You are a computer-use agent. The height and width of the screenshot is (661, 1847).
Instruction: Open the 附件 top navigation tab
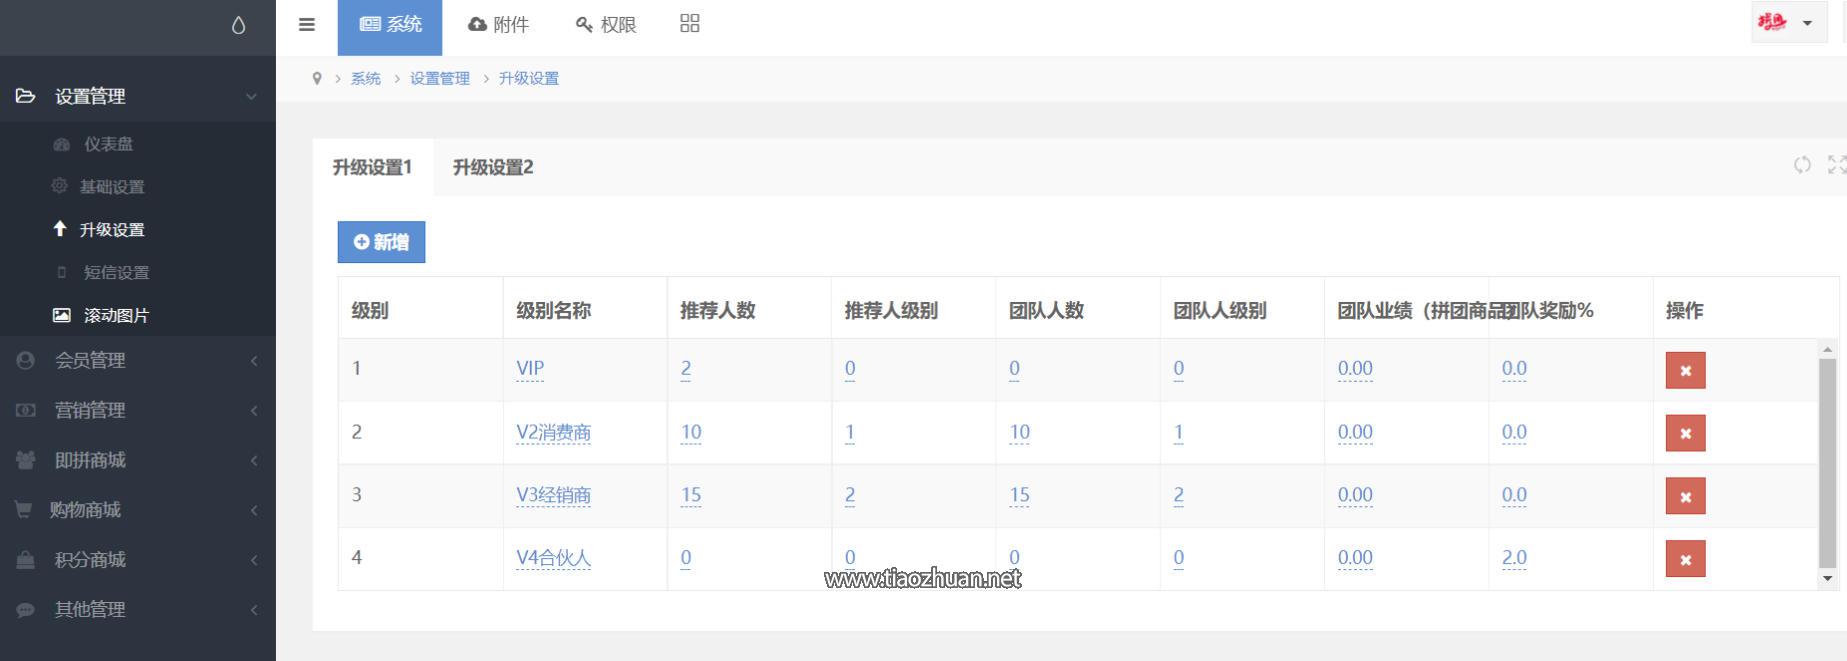498,25
